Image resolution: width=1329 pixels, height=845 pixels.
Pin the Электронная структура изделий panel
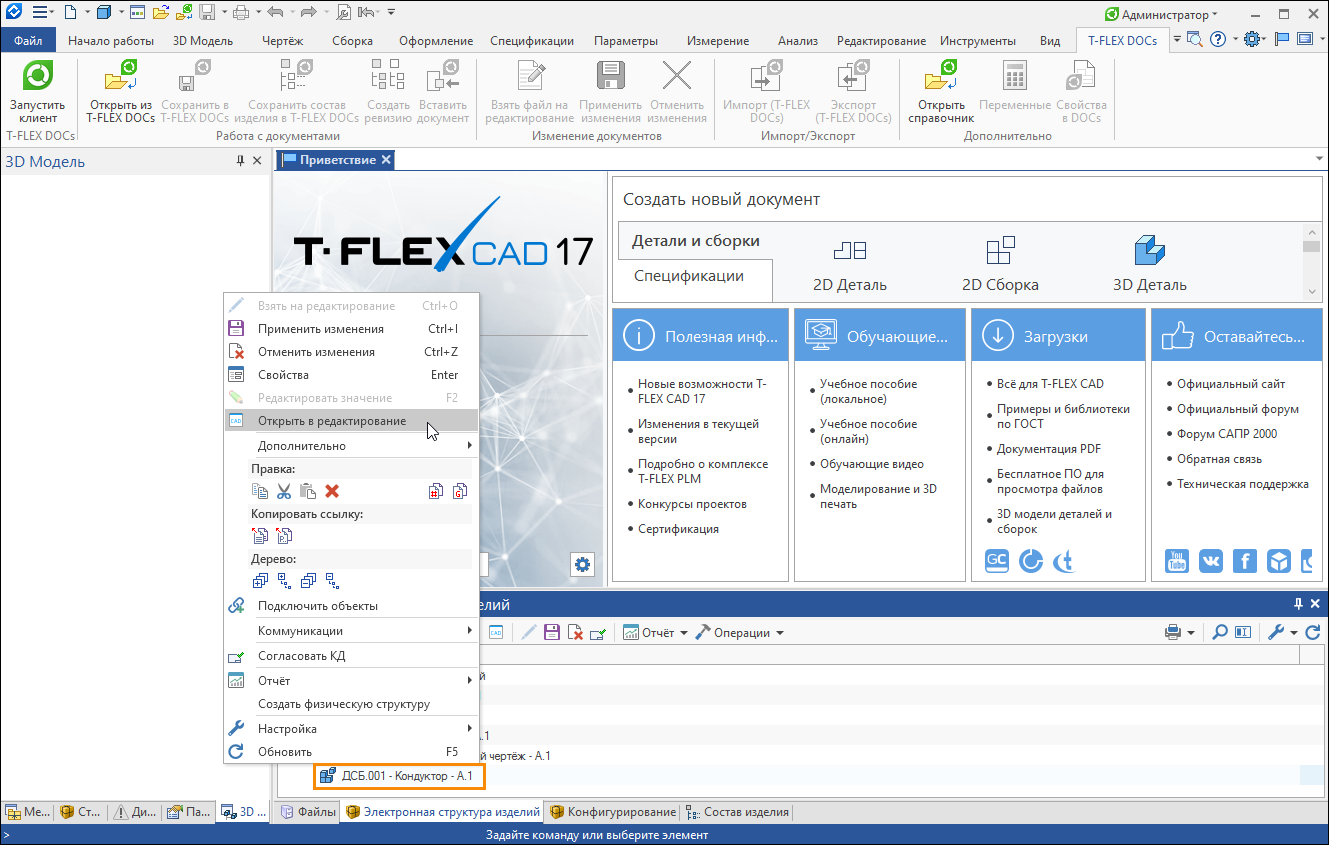1298,604
